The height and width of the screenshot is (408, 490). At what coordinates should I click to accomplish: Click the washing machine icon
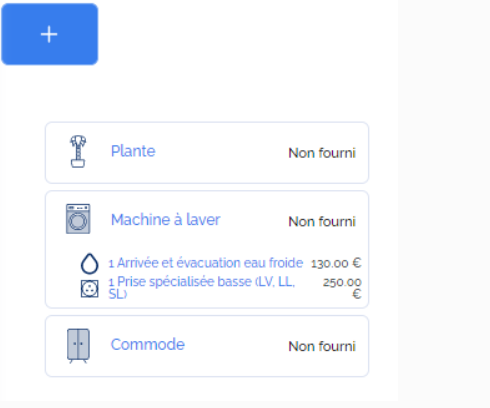[78, 219]
